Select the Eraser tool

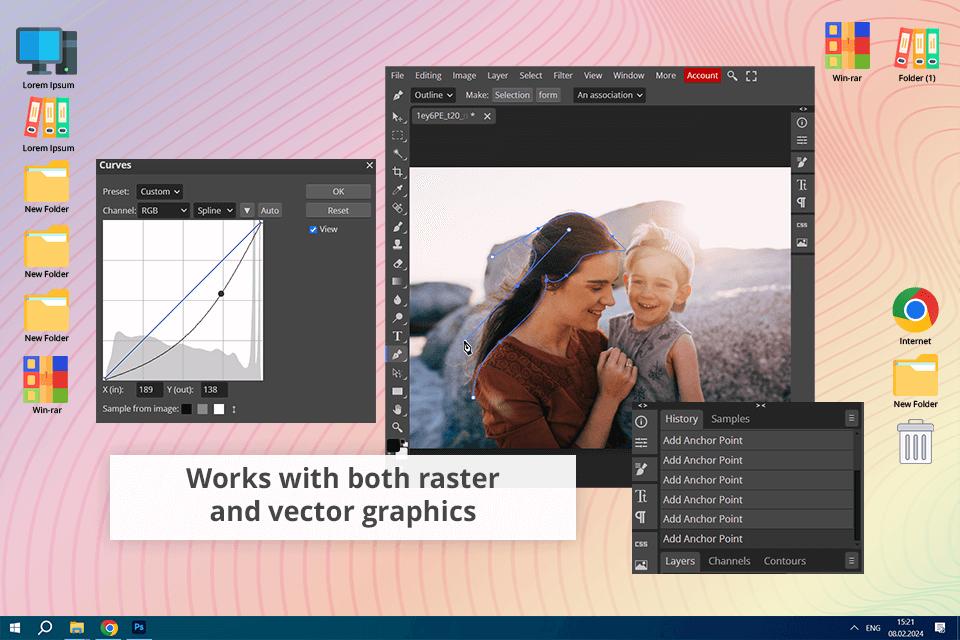(397, 263)
